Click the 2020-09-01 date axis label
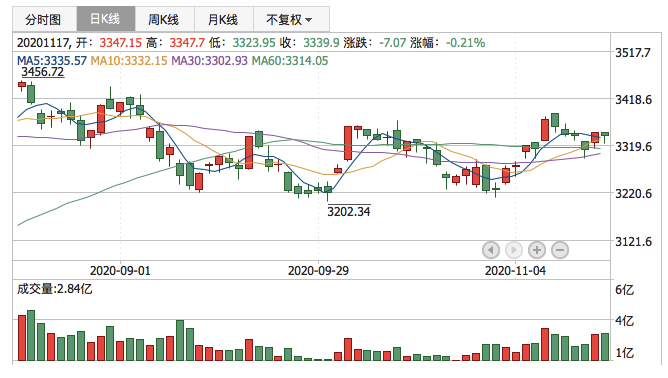Image resolution: width=668 pixels, height=378 pixels. [x=120, y=271]
